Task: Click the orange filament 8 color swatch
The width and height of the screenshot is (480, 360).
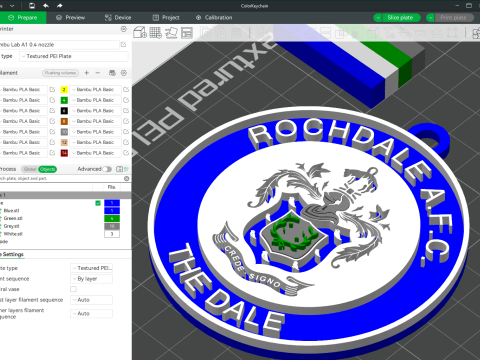Action: 64,121
